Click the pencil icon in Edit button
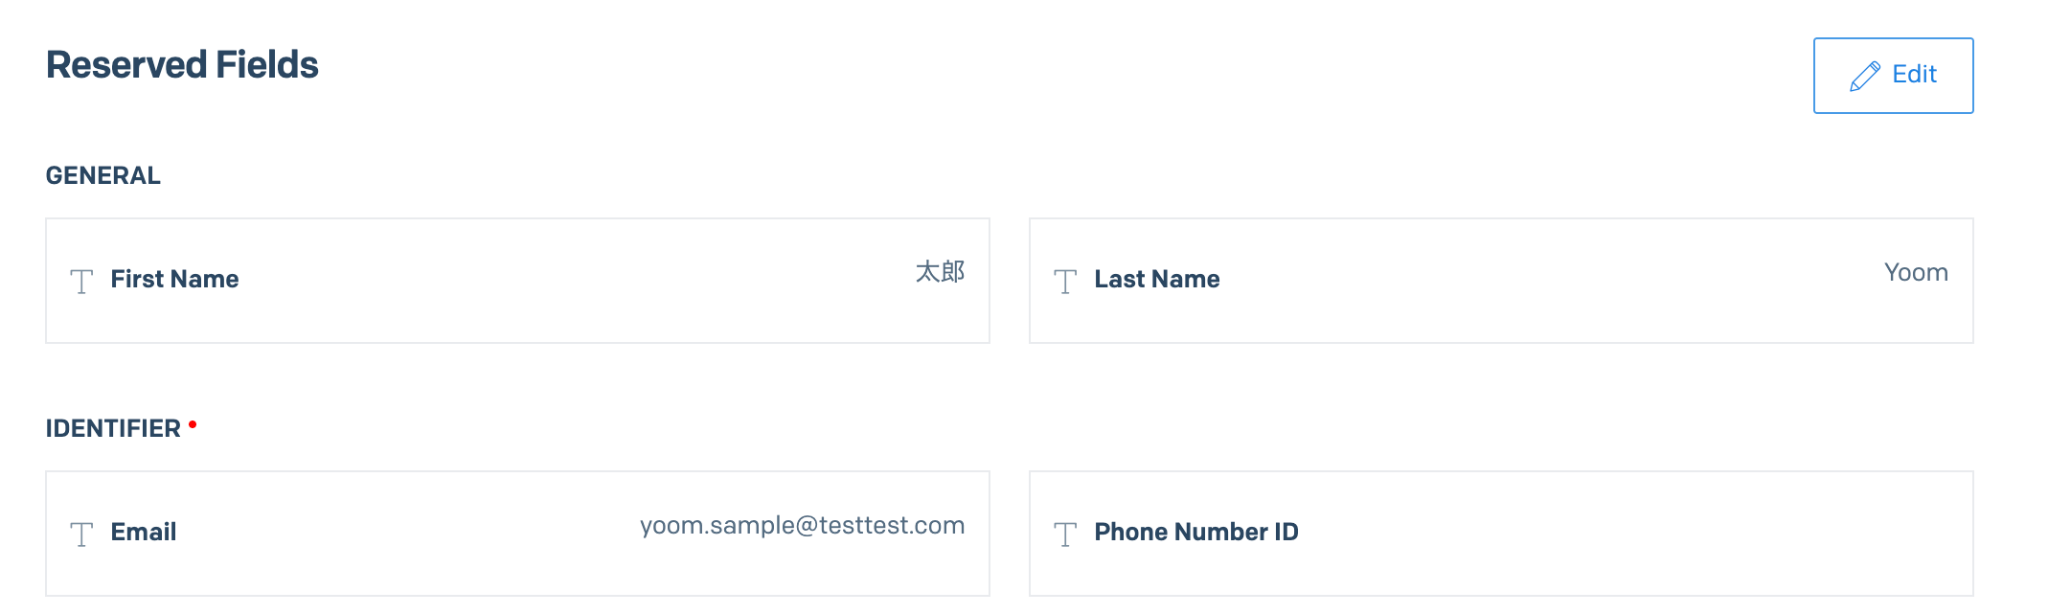Viewport: 2048px width, 611px height. coord(1864,76)
